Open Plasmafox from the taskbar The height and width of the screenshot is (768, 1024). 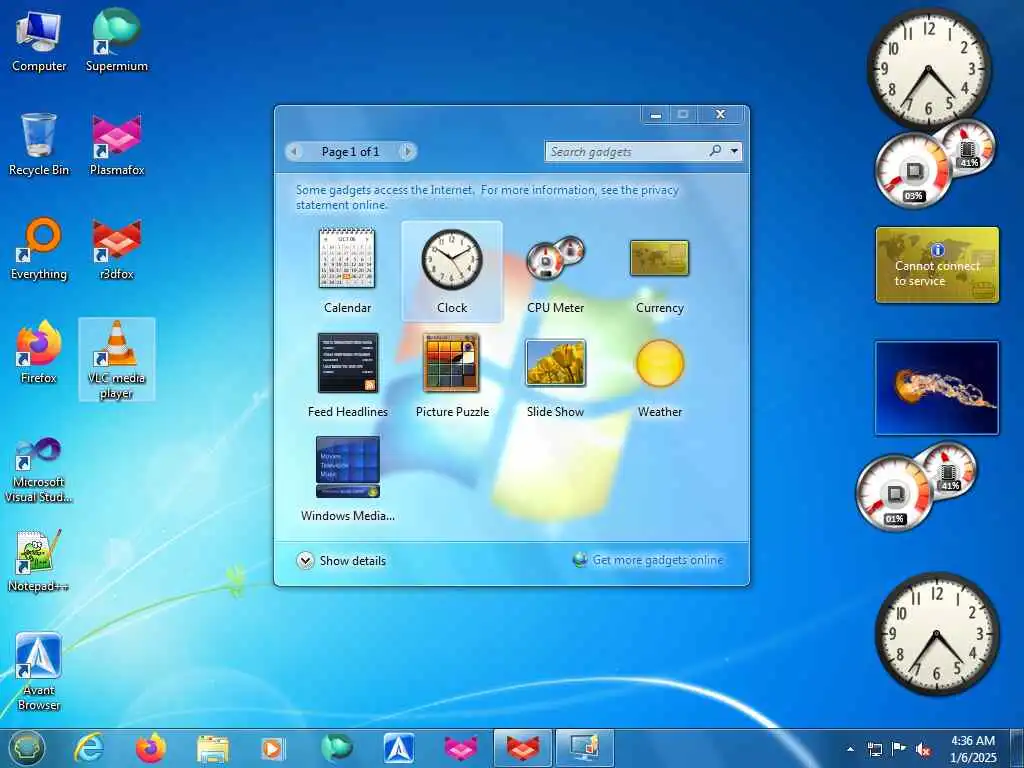click(x=460, y=748)
